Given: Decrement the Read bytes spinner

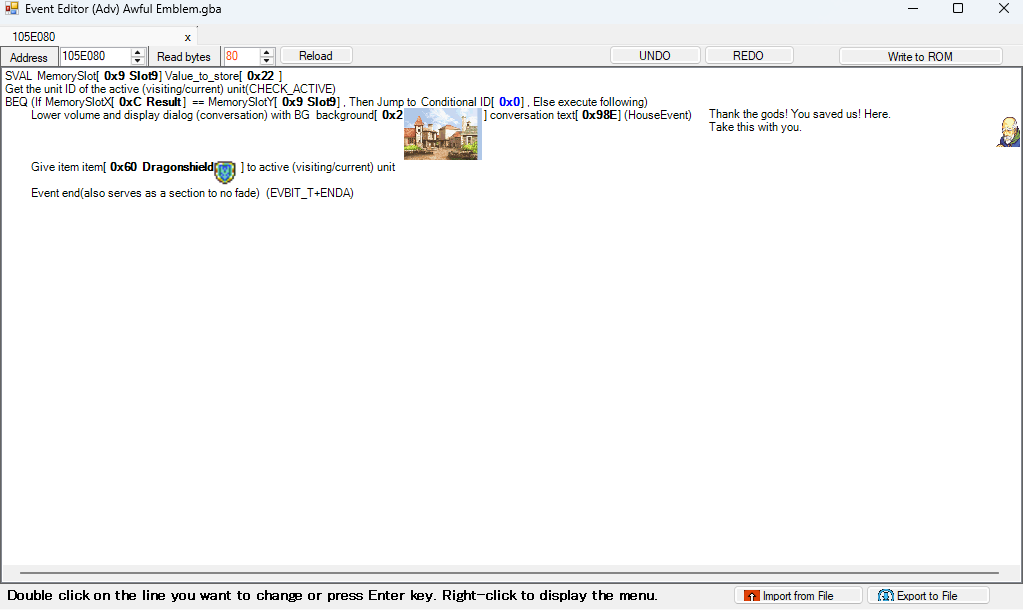Looking at the screenshot, I should 266,61.
